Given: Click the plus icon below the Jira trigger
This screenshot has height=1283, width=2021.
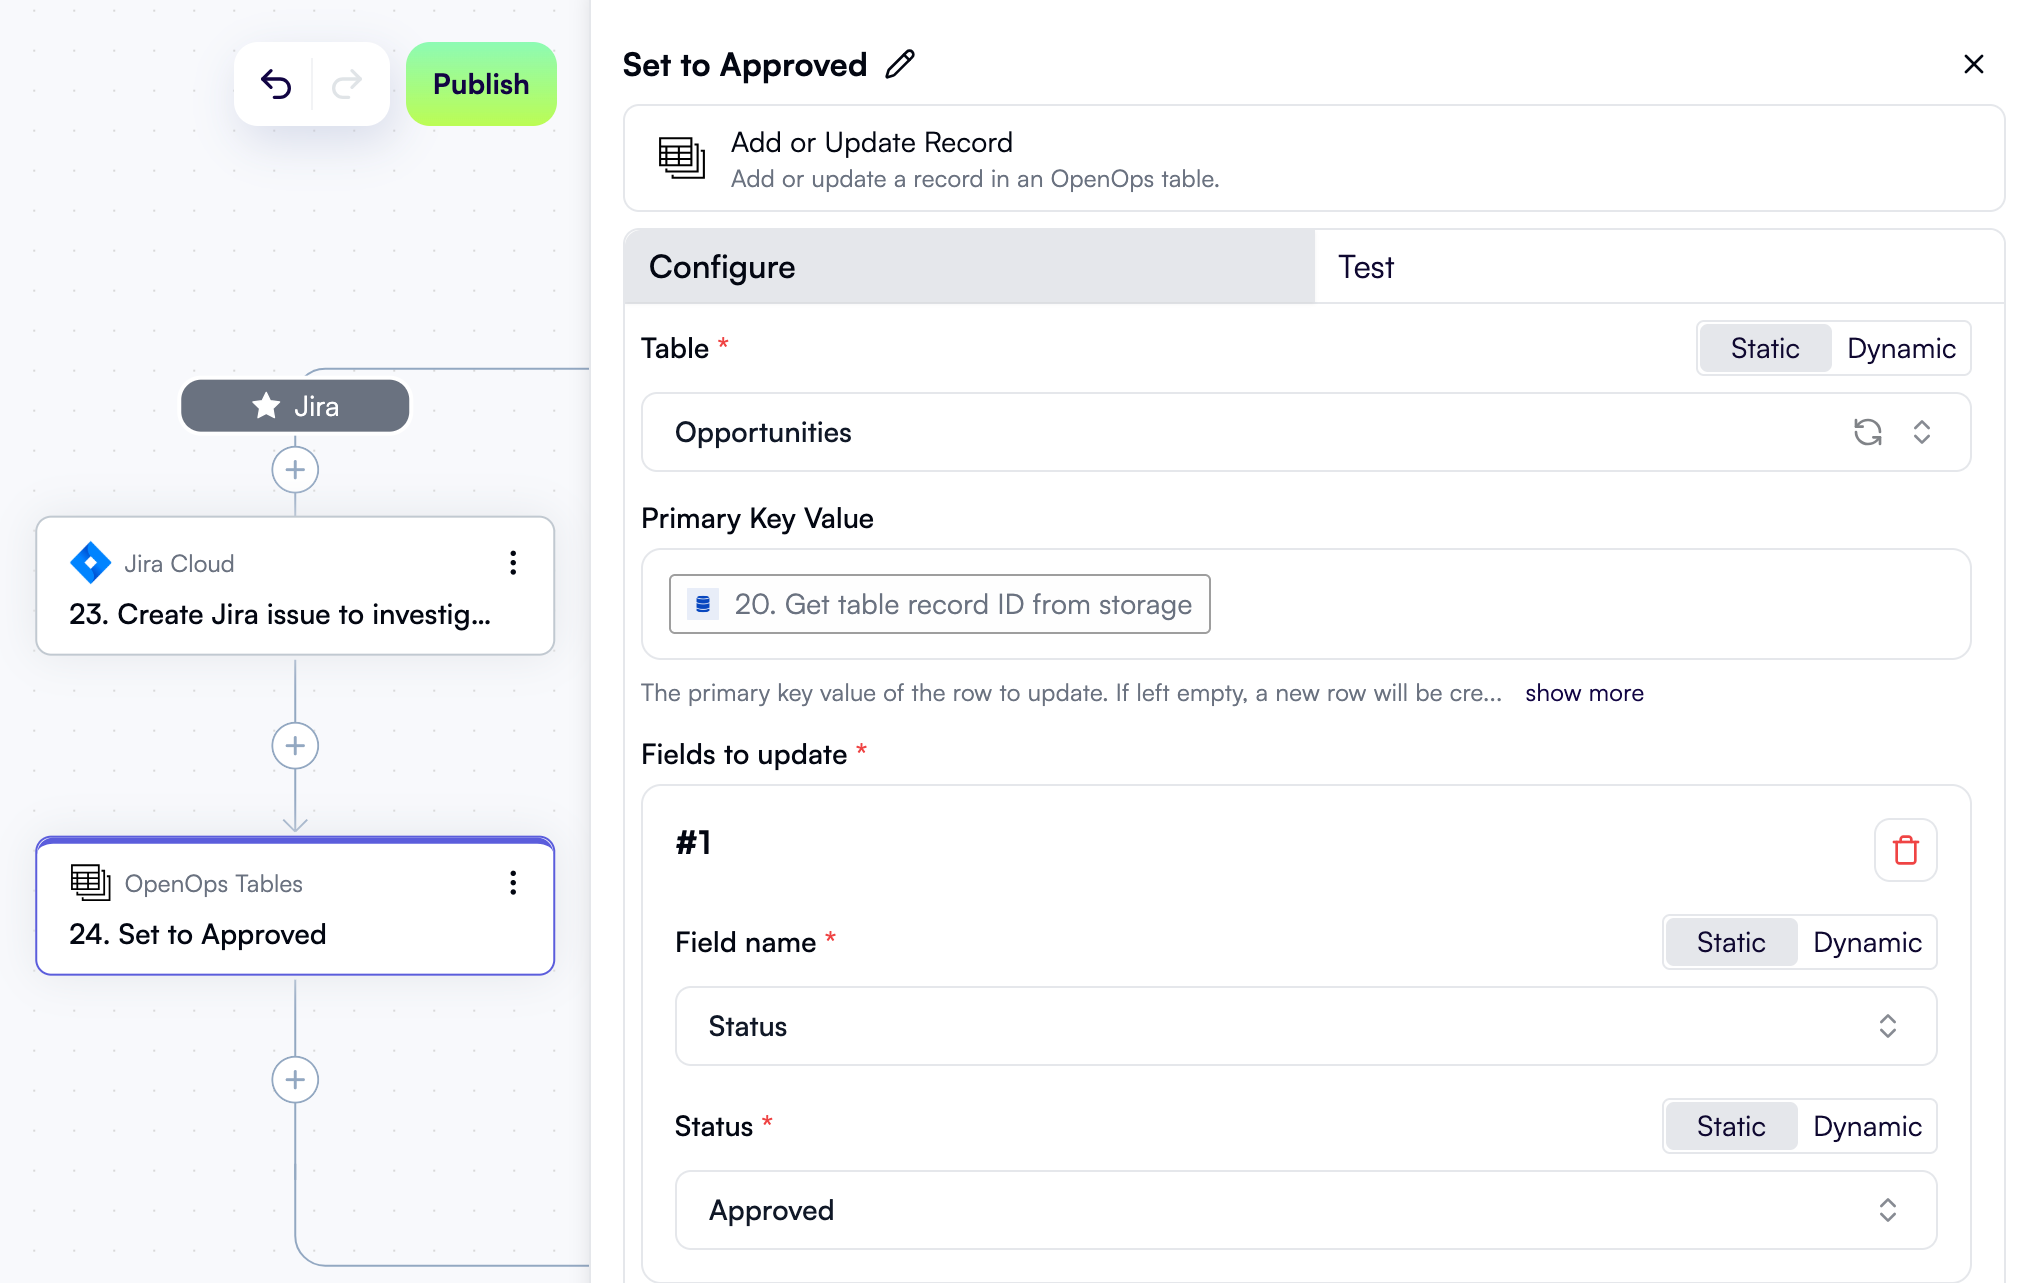Looking at the screenshot, I should coord(294,469).
